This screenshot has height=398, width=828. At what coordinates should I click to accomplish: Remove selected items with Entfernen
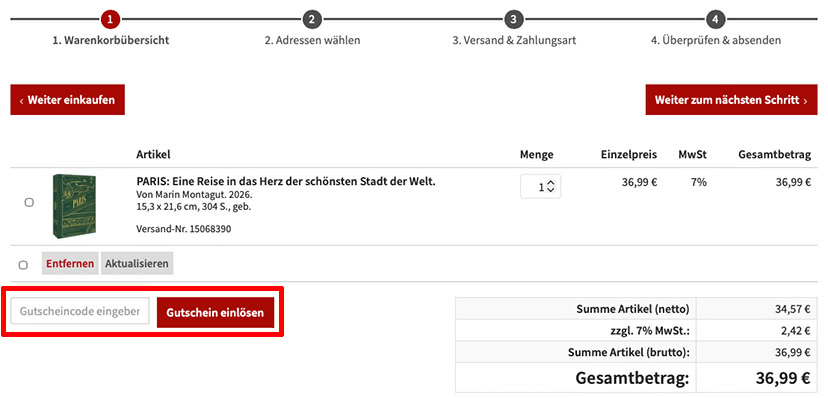(x=70, y=263)
